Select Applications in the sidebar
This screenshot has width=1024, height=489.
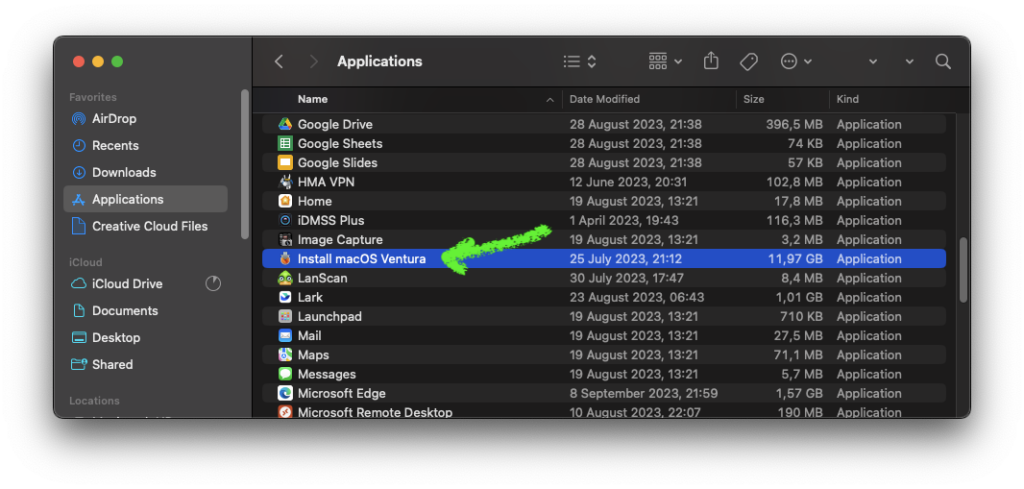(146, 199)
